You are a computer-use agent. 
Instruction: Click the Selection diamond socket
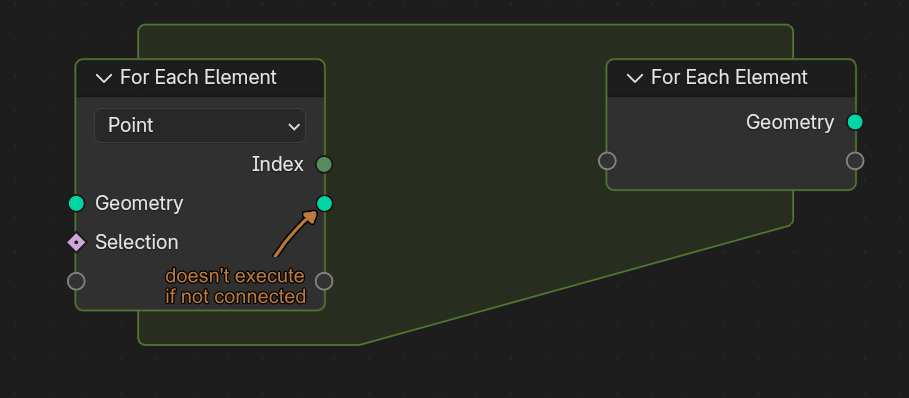coord(76,242)
